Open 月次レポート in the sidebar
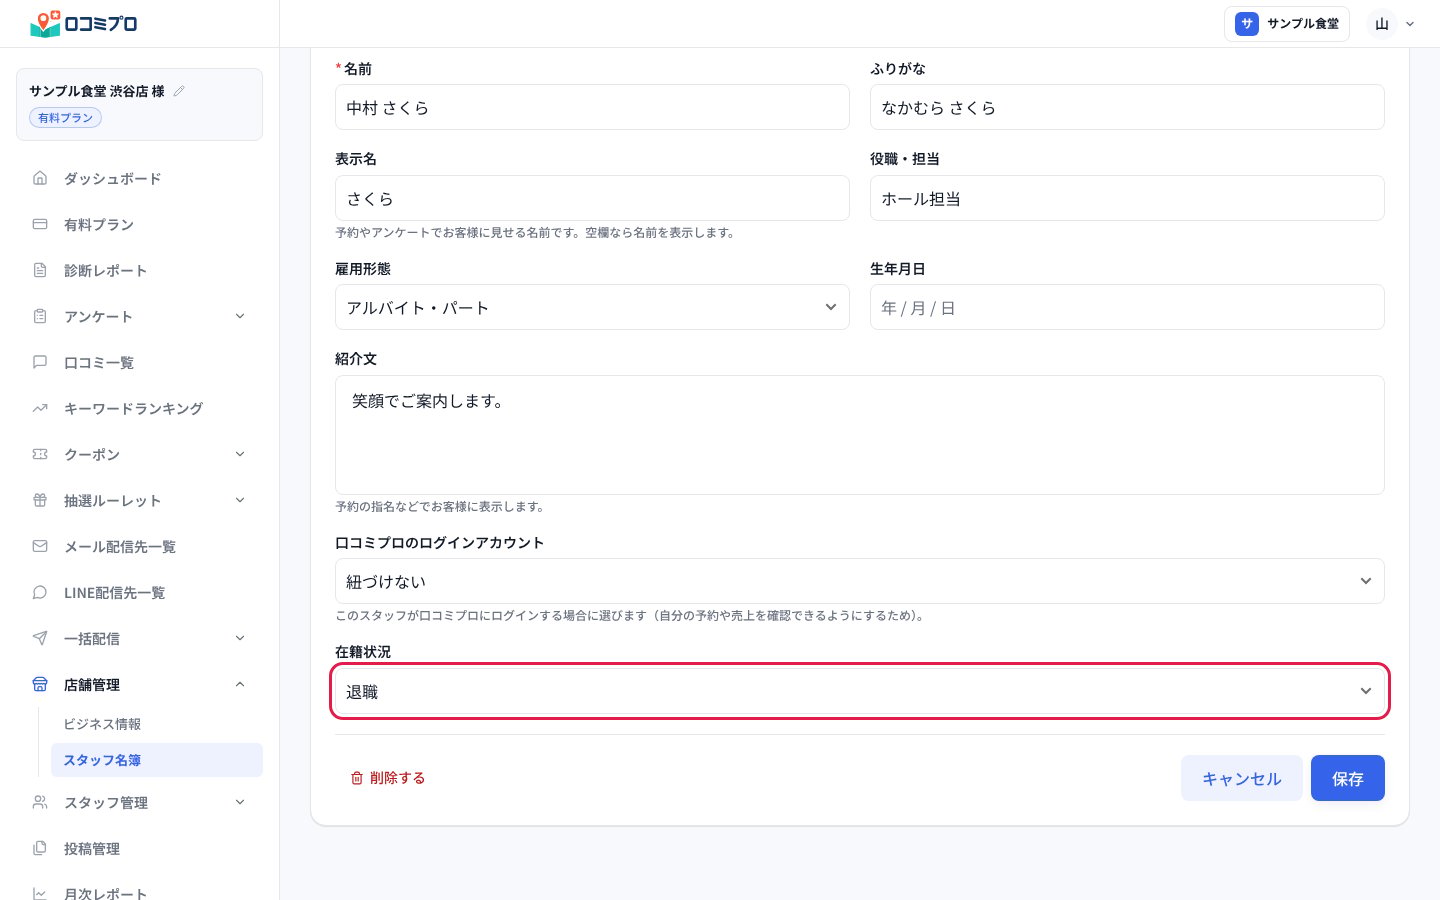The image size is (1440, 900). (105, 893)
